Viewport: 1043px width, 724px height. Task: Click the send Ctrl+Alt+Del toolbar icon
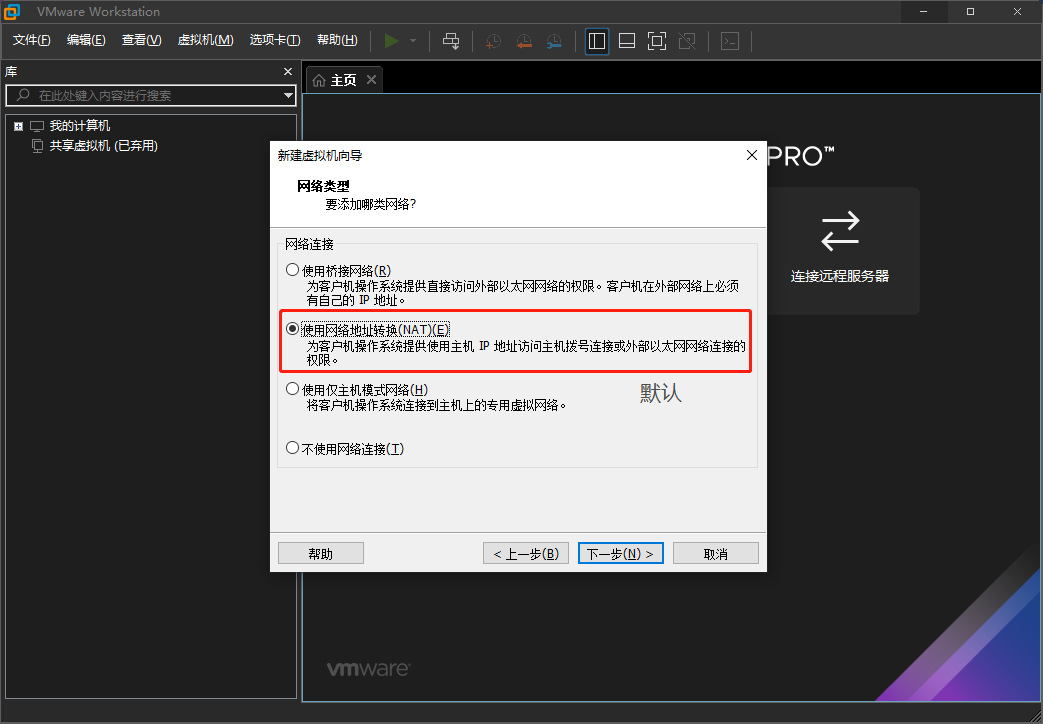[451, 41]
